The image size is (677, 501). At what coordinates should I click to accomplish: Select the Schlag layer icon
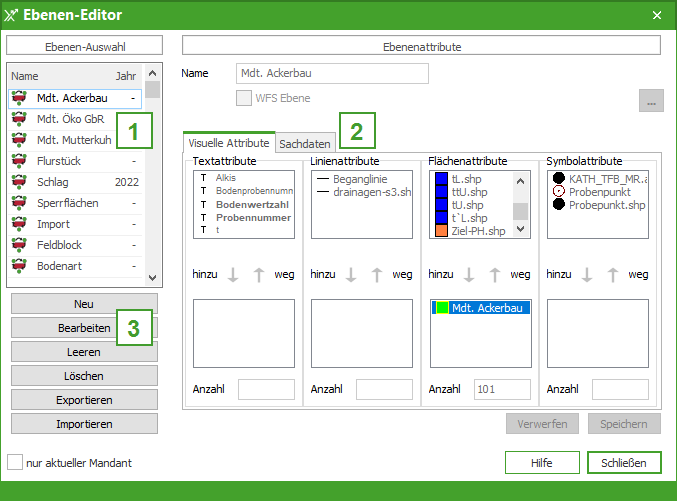(x=19, y=182)
